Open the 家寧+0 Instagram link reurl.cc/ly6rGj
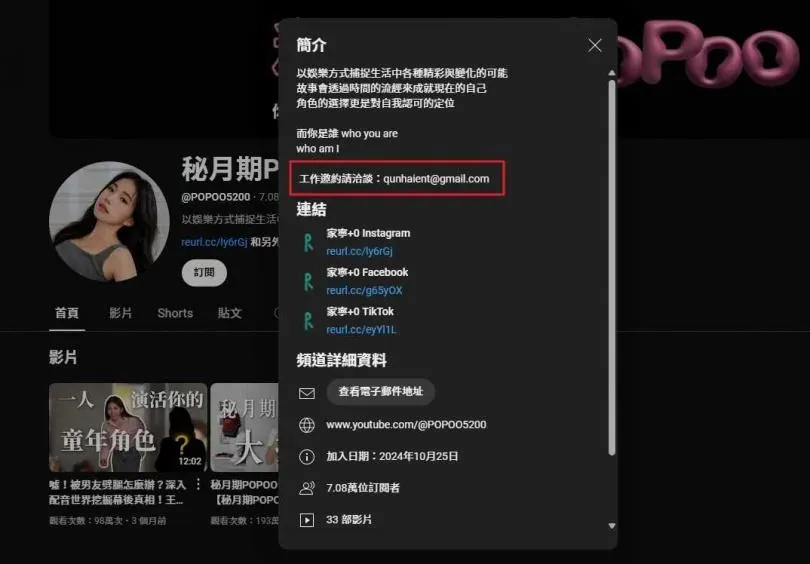Screen dimensions: 810x564 [x=359, y=251]
